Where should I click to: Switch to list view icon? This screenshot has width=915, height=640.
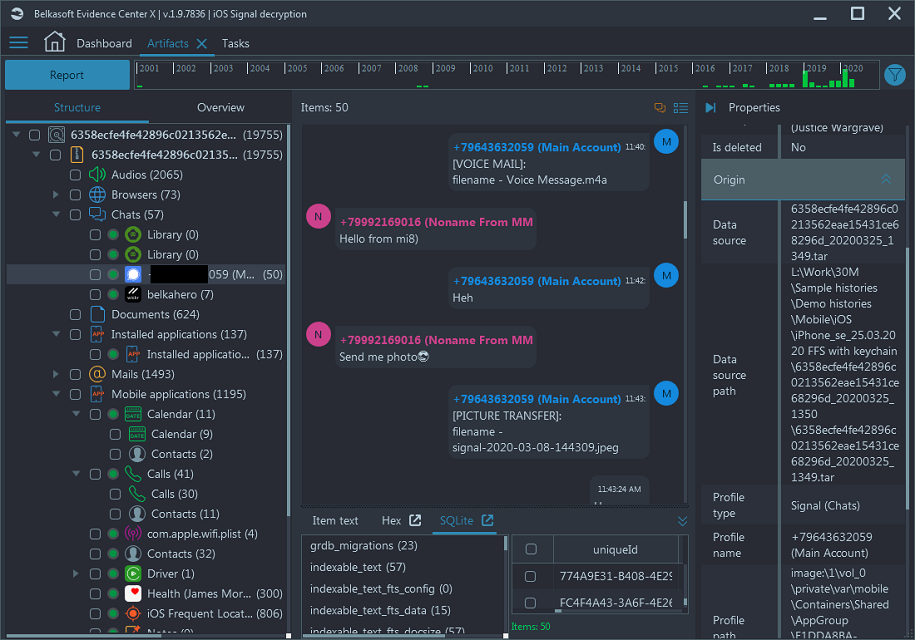[x=680, y=107]
